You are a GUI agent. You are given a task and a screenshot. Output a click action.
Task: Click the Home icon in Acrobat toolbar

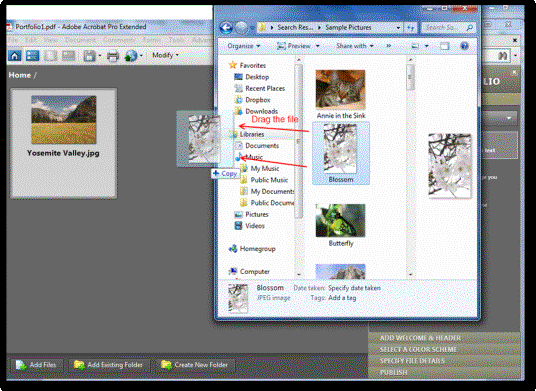15,55
